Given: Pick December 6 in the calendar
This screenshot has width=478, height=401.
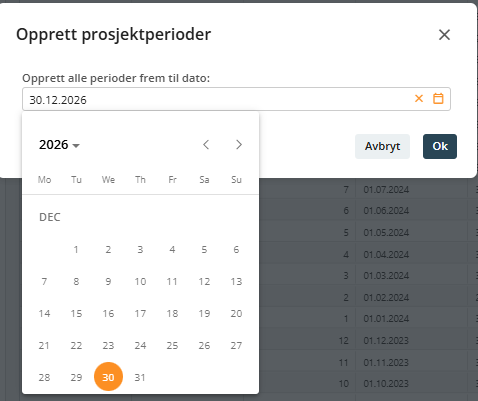Looking at the screenshot, I should pyautogui.click(x=236, y=249).
